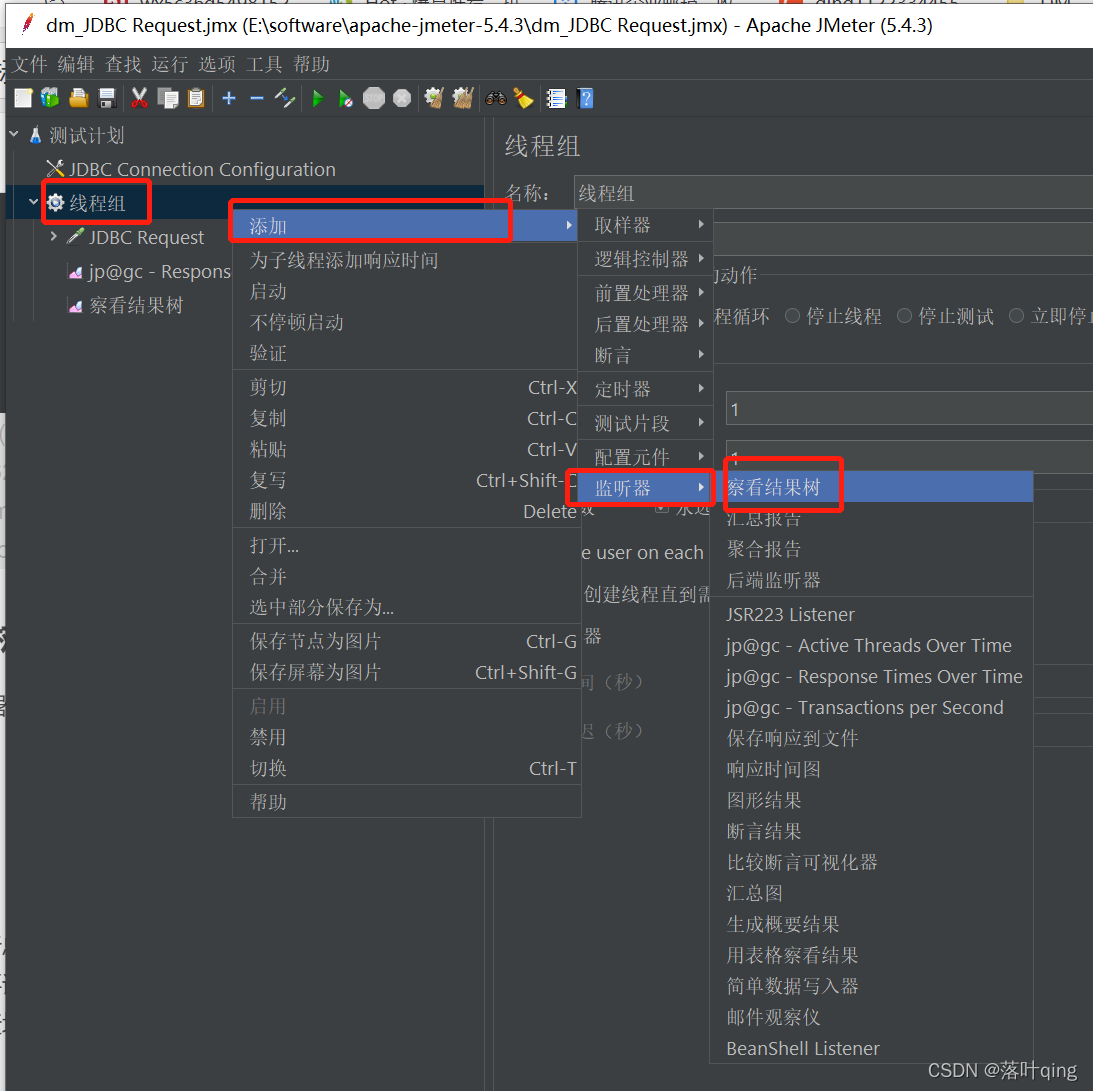Screen dimensions: 1093x1091
Task: Click the Shutdown X icon
Action: click(x=402, y=98)
